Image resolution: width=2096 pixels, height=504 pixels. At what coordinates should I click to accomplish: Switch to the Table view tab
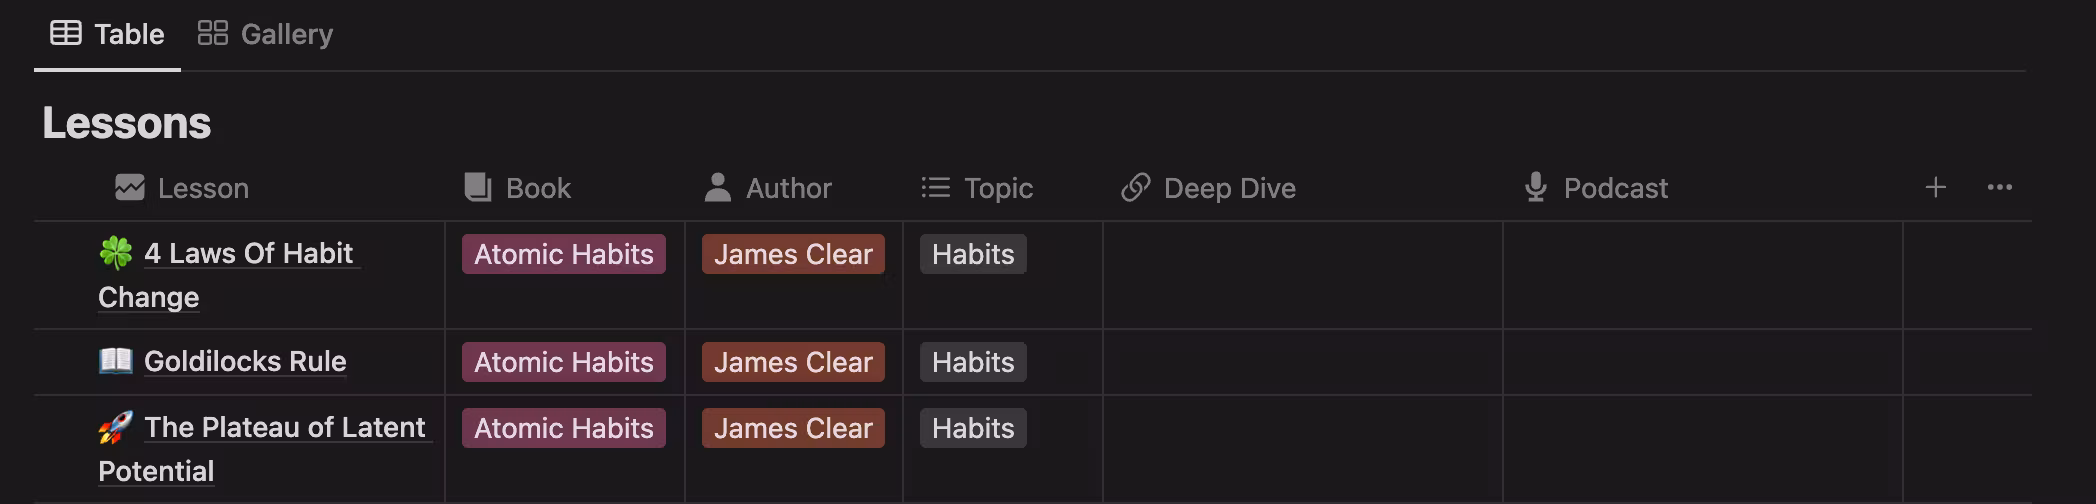click(x=108, y=34)
